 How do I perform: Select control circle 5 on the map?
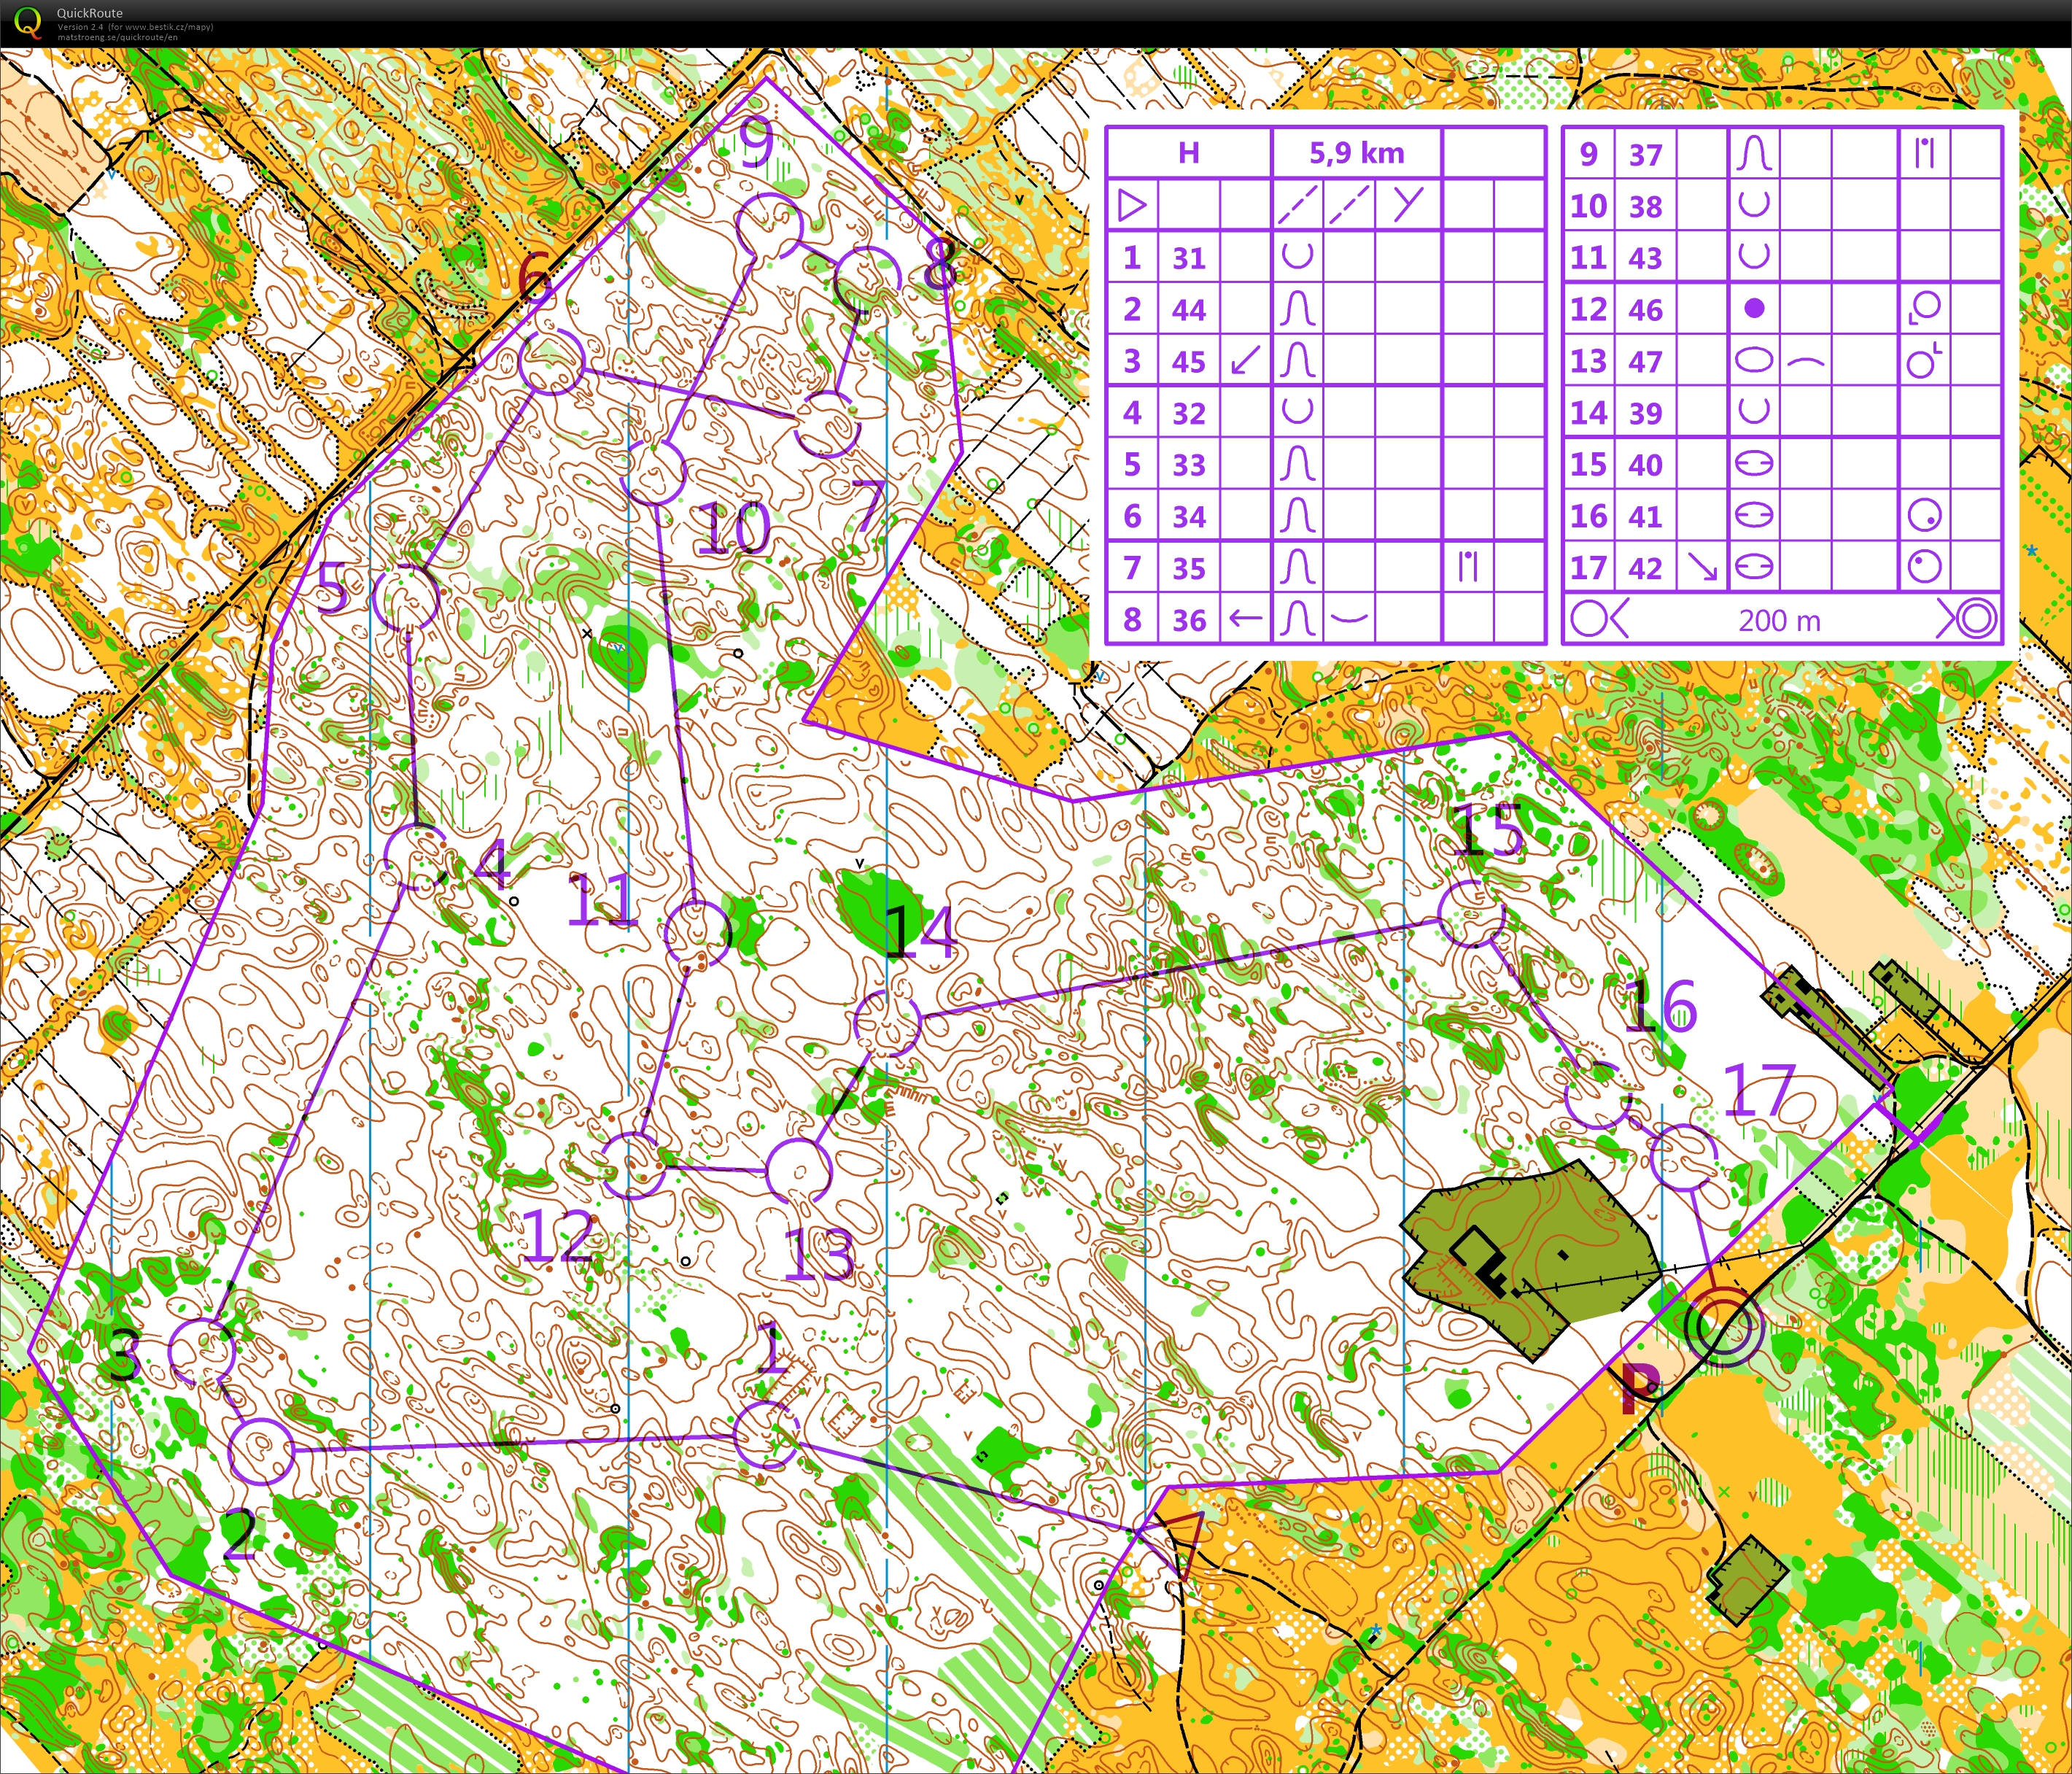[405, 597]
